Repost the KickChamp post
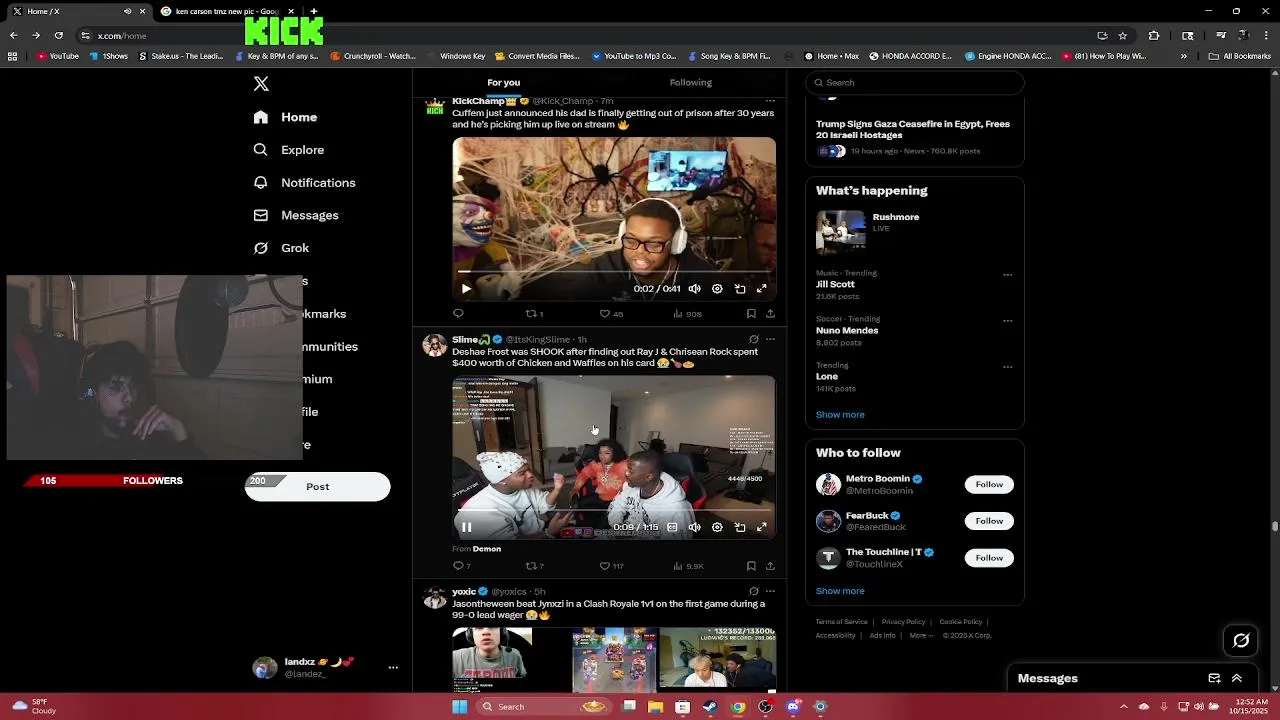Image resolution: width=1280 pixels, height=720 pixels. pos(535,314)
